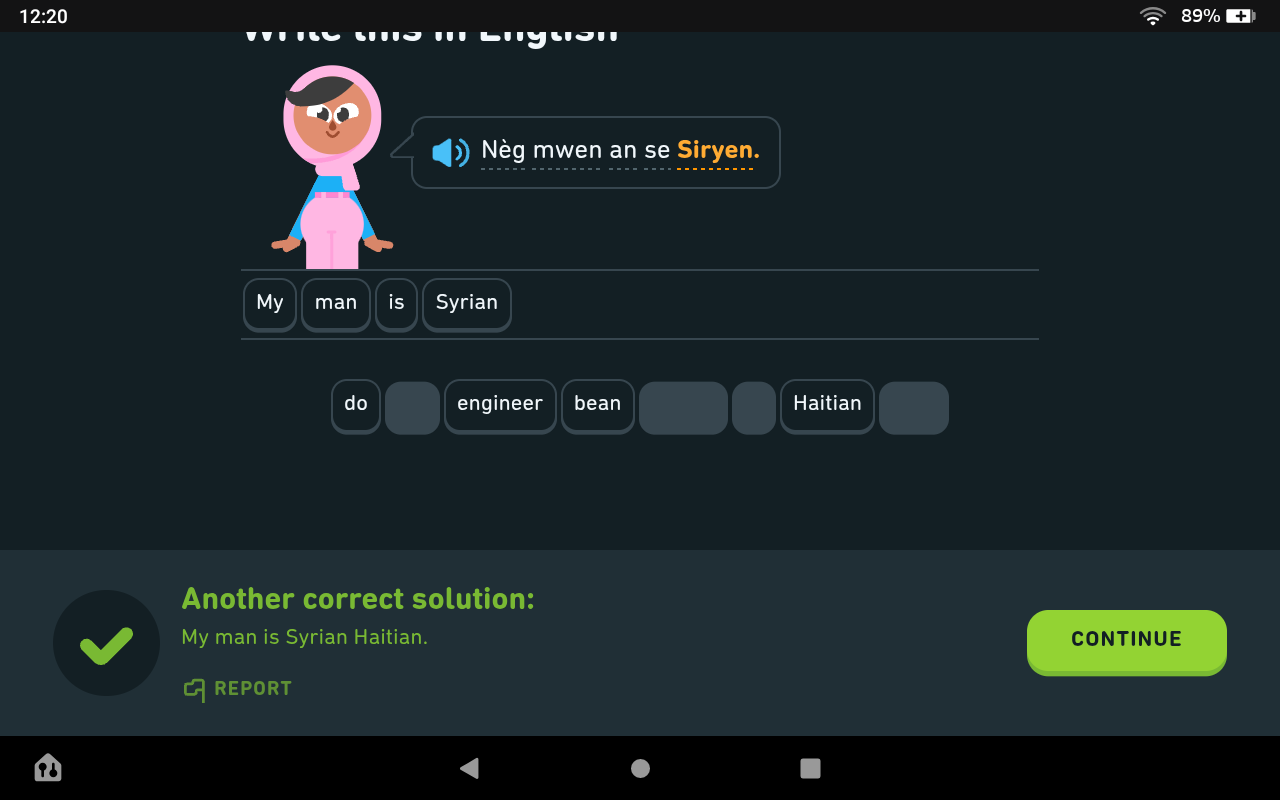Click the CONTINUE button
Screen dimensions: 1280x800
[1127, 641]
